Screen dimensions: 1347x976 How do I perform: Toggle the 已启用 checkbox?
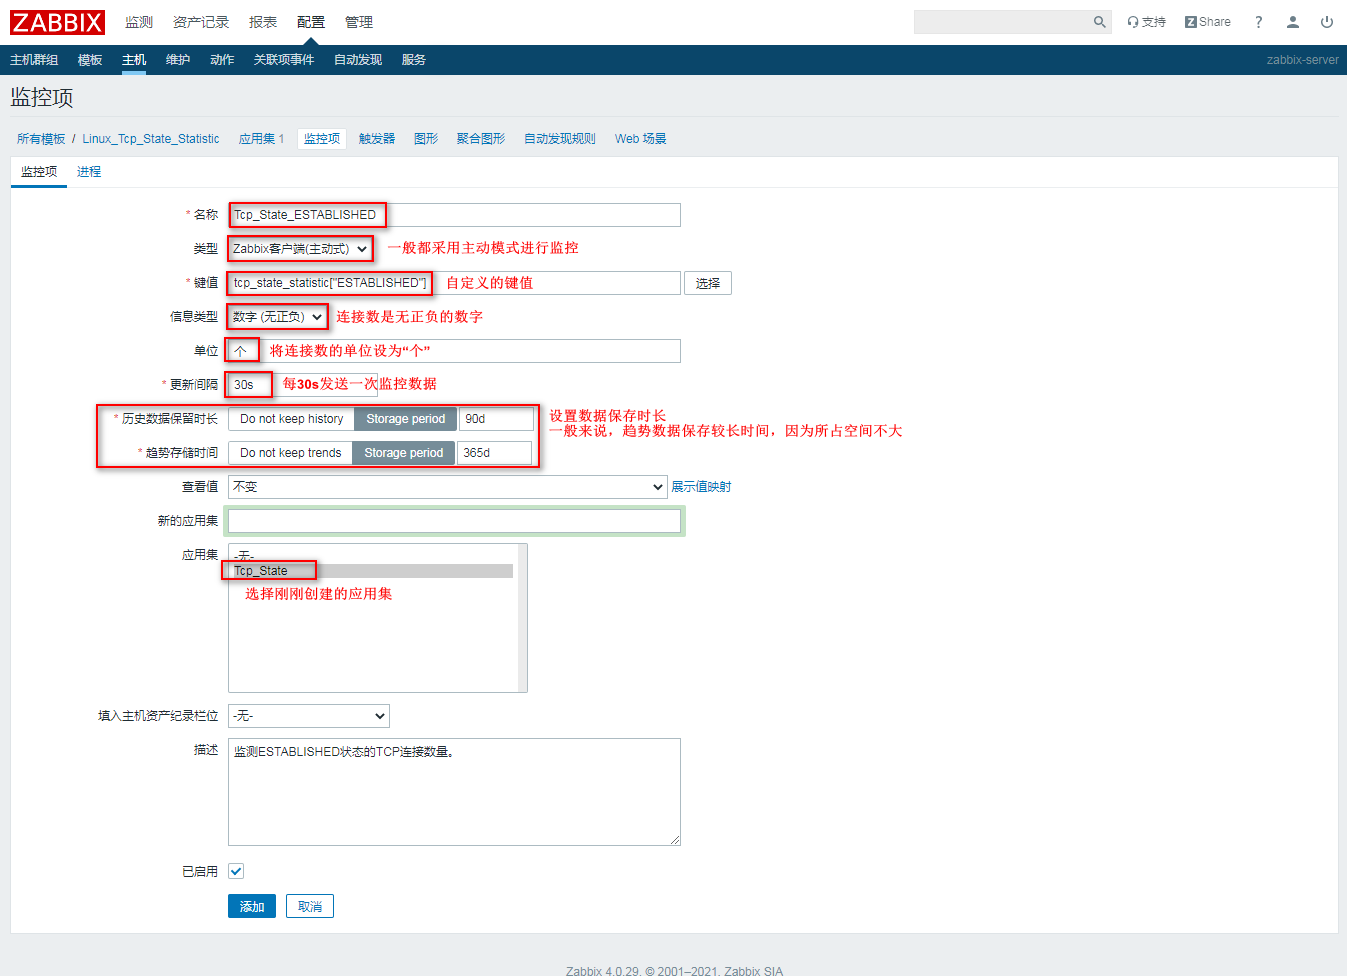(236, 871)
